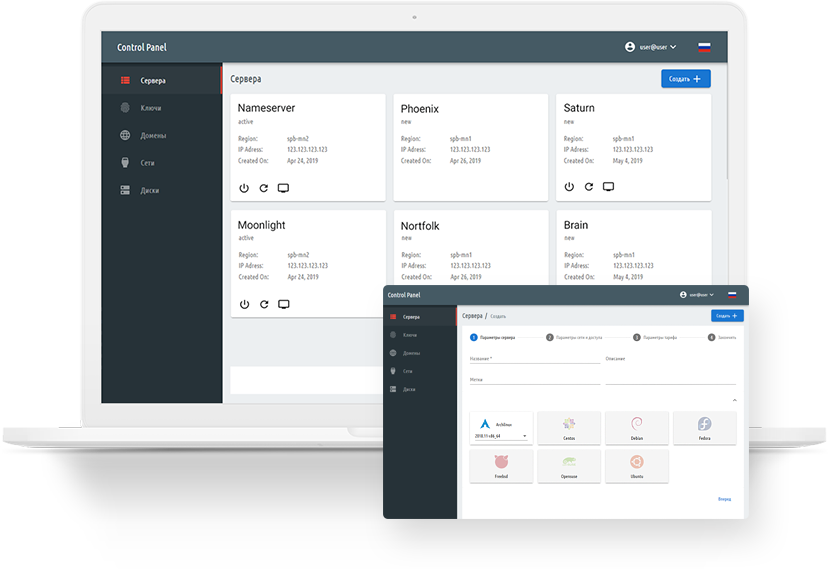Open Сети in small window sidebar
829x569 pixels.
pyautogui.click(x=420, y=371)
